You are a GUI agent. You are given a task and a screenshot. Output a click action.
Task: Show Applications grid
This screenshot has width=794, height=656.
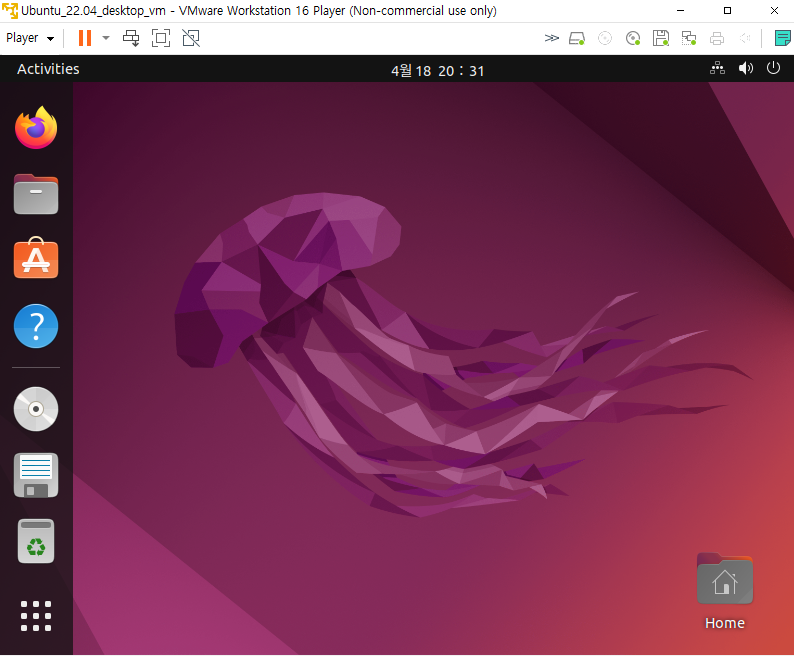[36, 616]
